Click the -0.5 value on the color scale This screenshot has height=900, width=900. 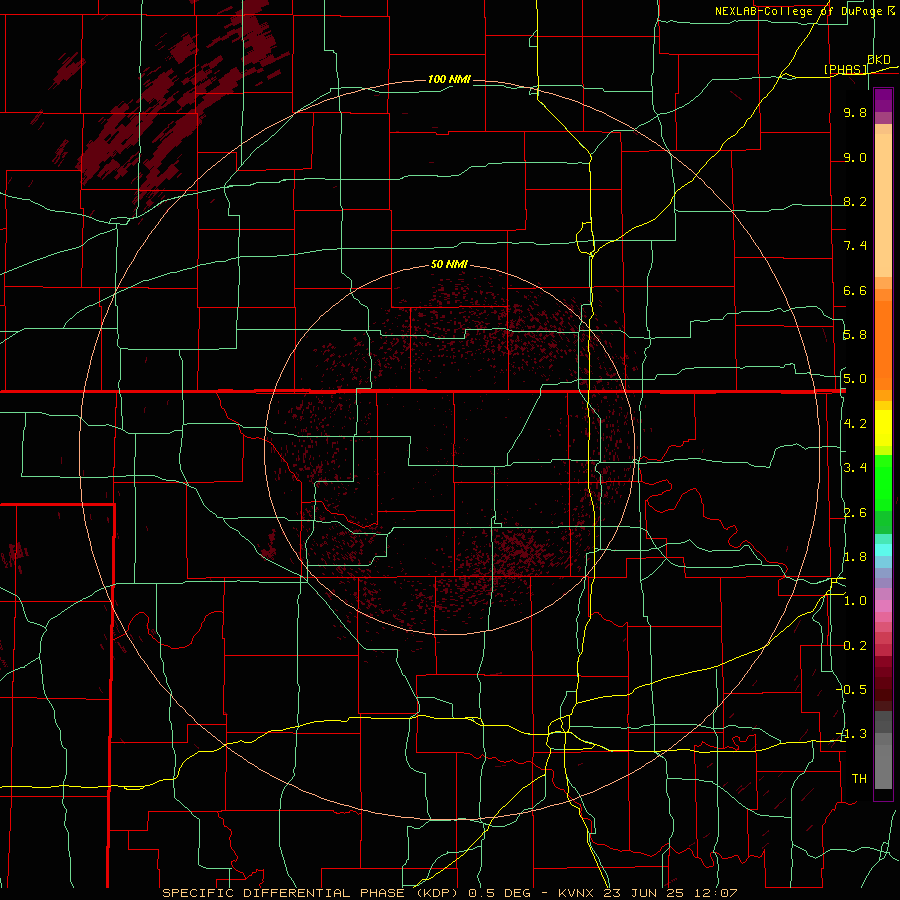coord(852,689)
